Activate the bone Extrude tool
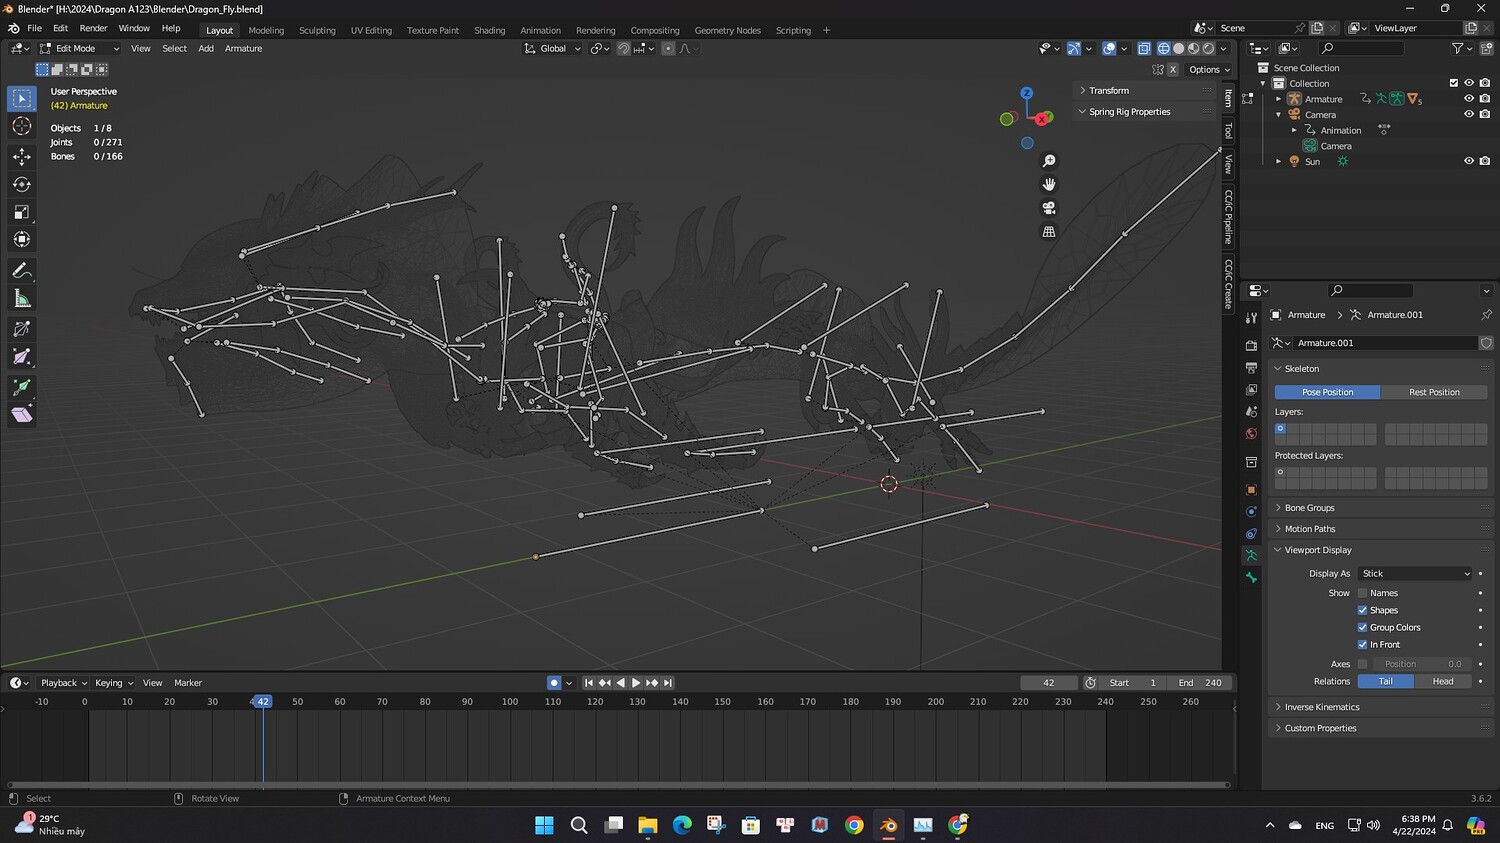 point(22,387)
